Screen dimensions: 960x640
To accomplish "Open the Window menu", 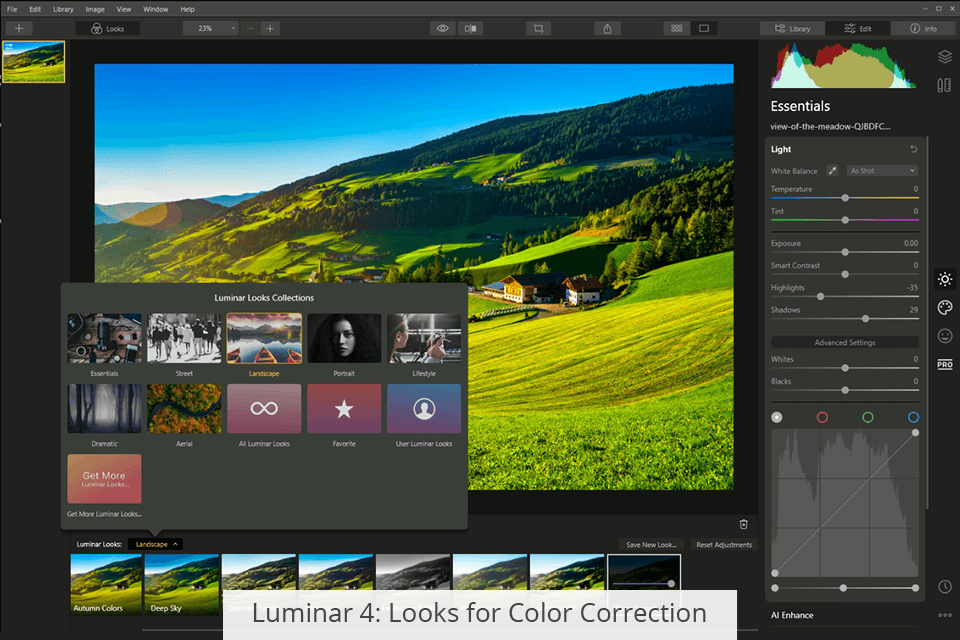I will [x=156, y=9].
